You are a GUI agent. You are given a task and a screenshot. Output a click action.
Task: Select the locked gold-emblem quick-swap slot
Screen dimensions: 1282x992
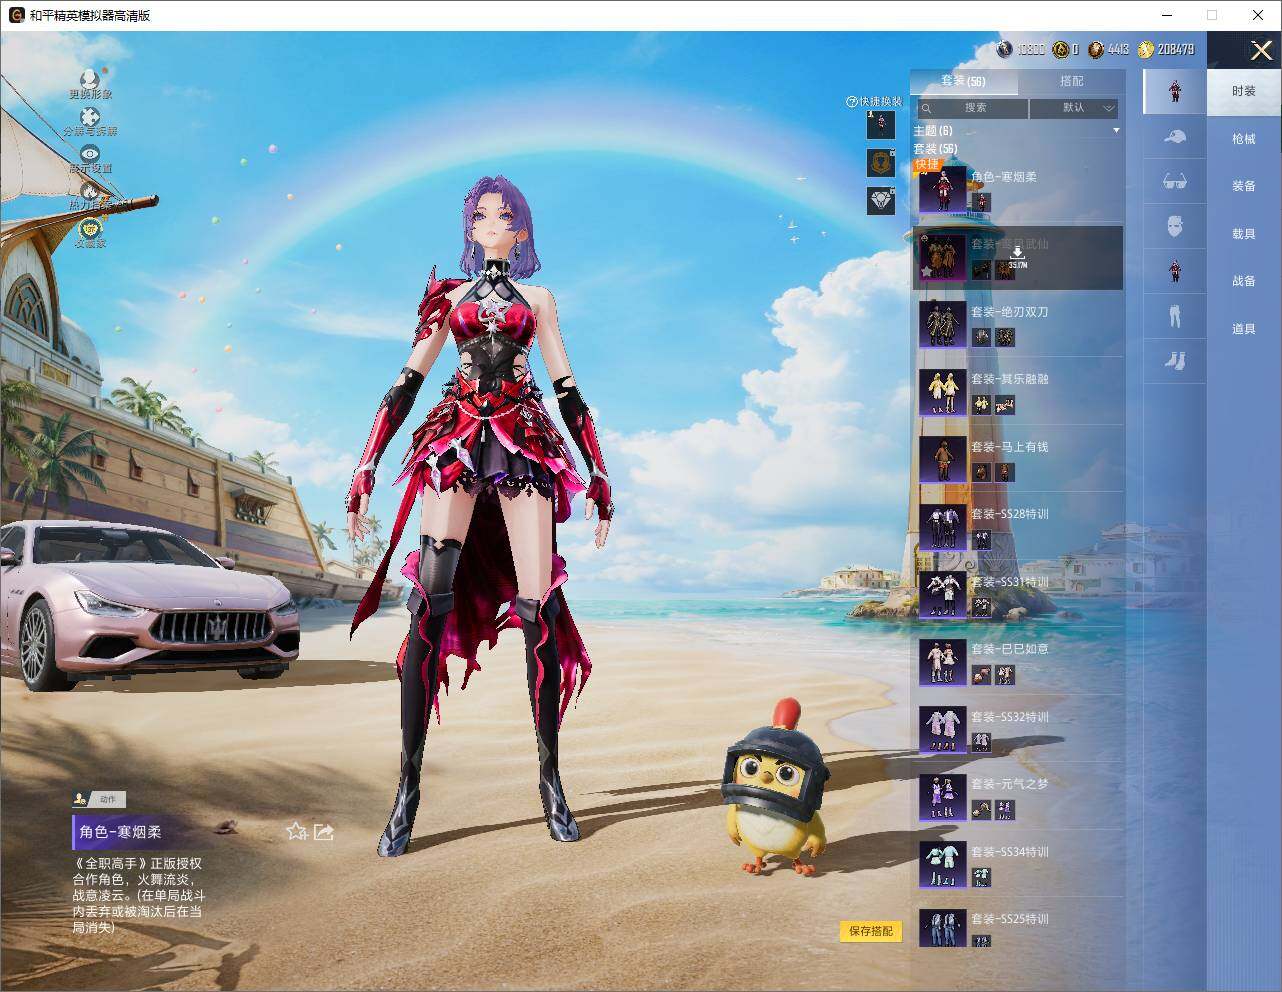[x=880, y=162]
